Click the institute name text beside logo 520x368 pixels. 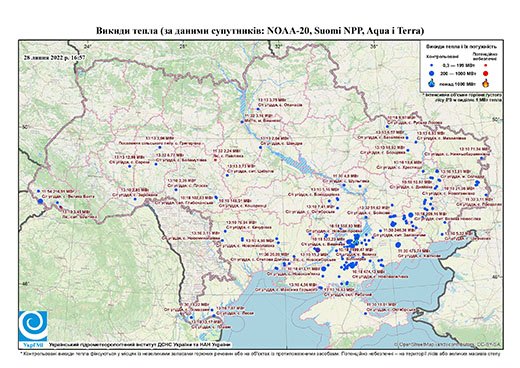[x=139, y=345]
